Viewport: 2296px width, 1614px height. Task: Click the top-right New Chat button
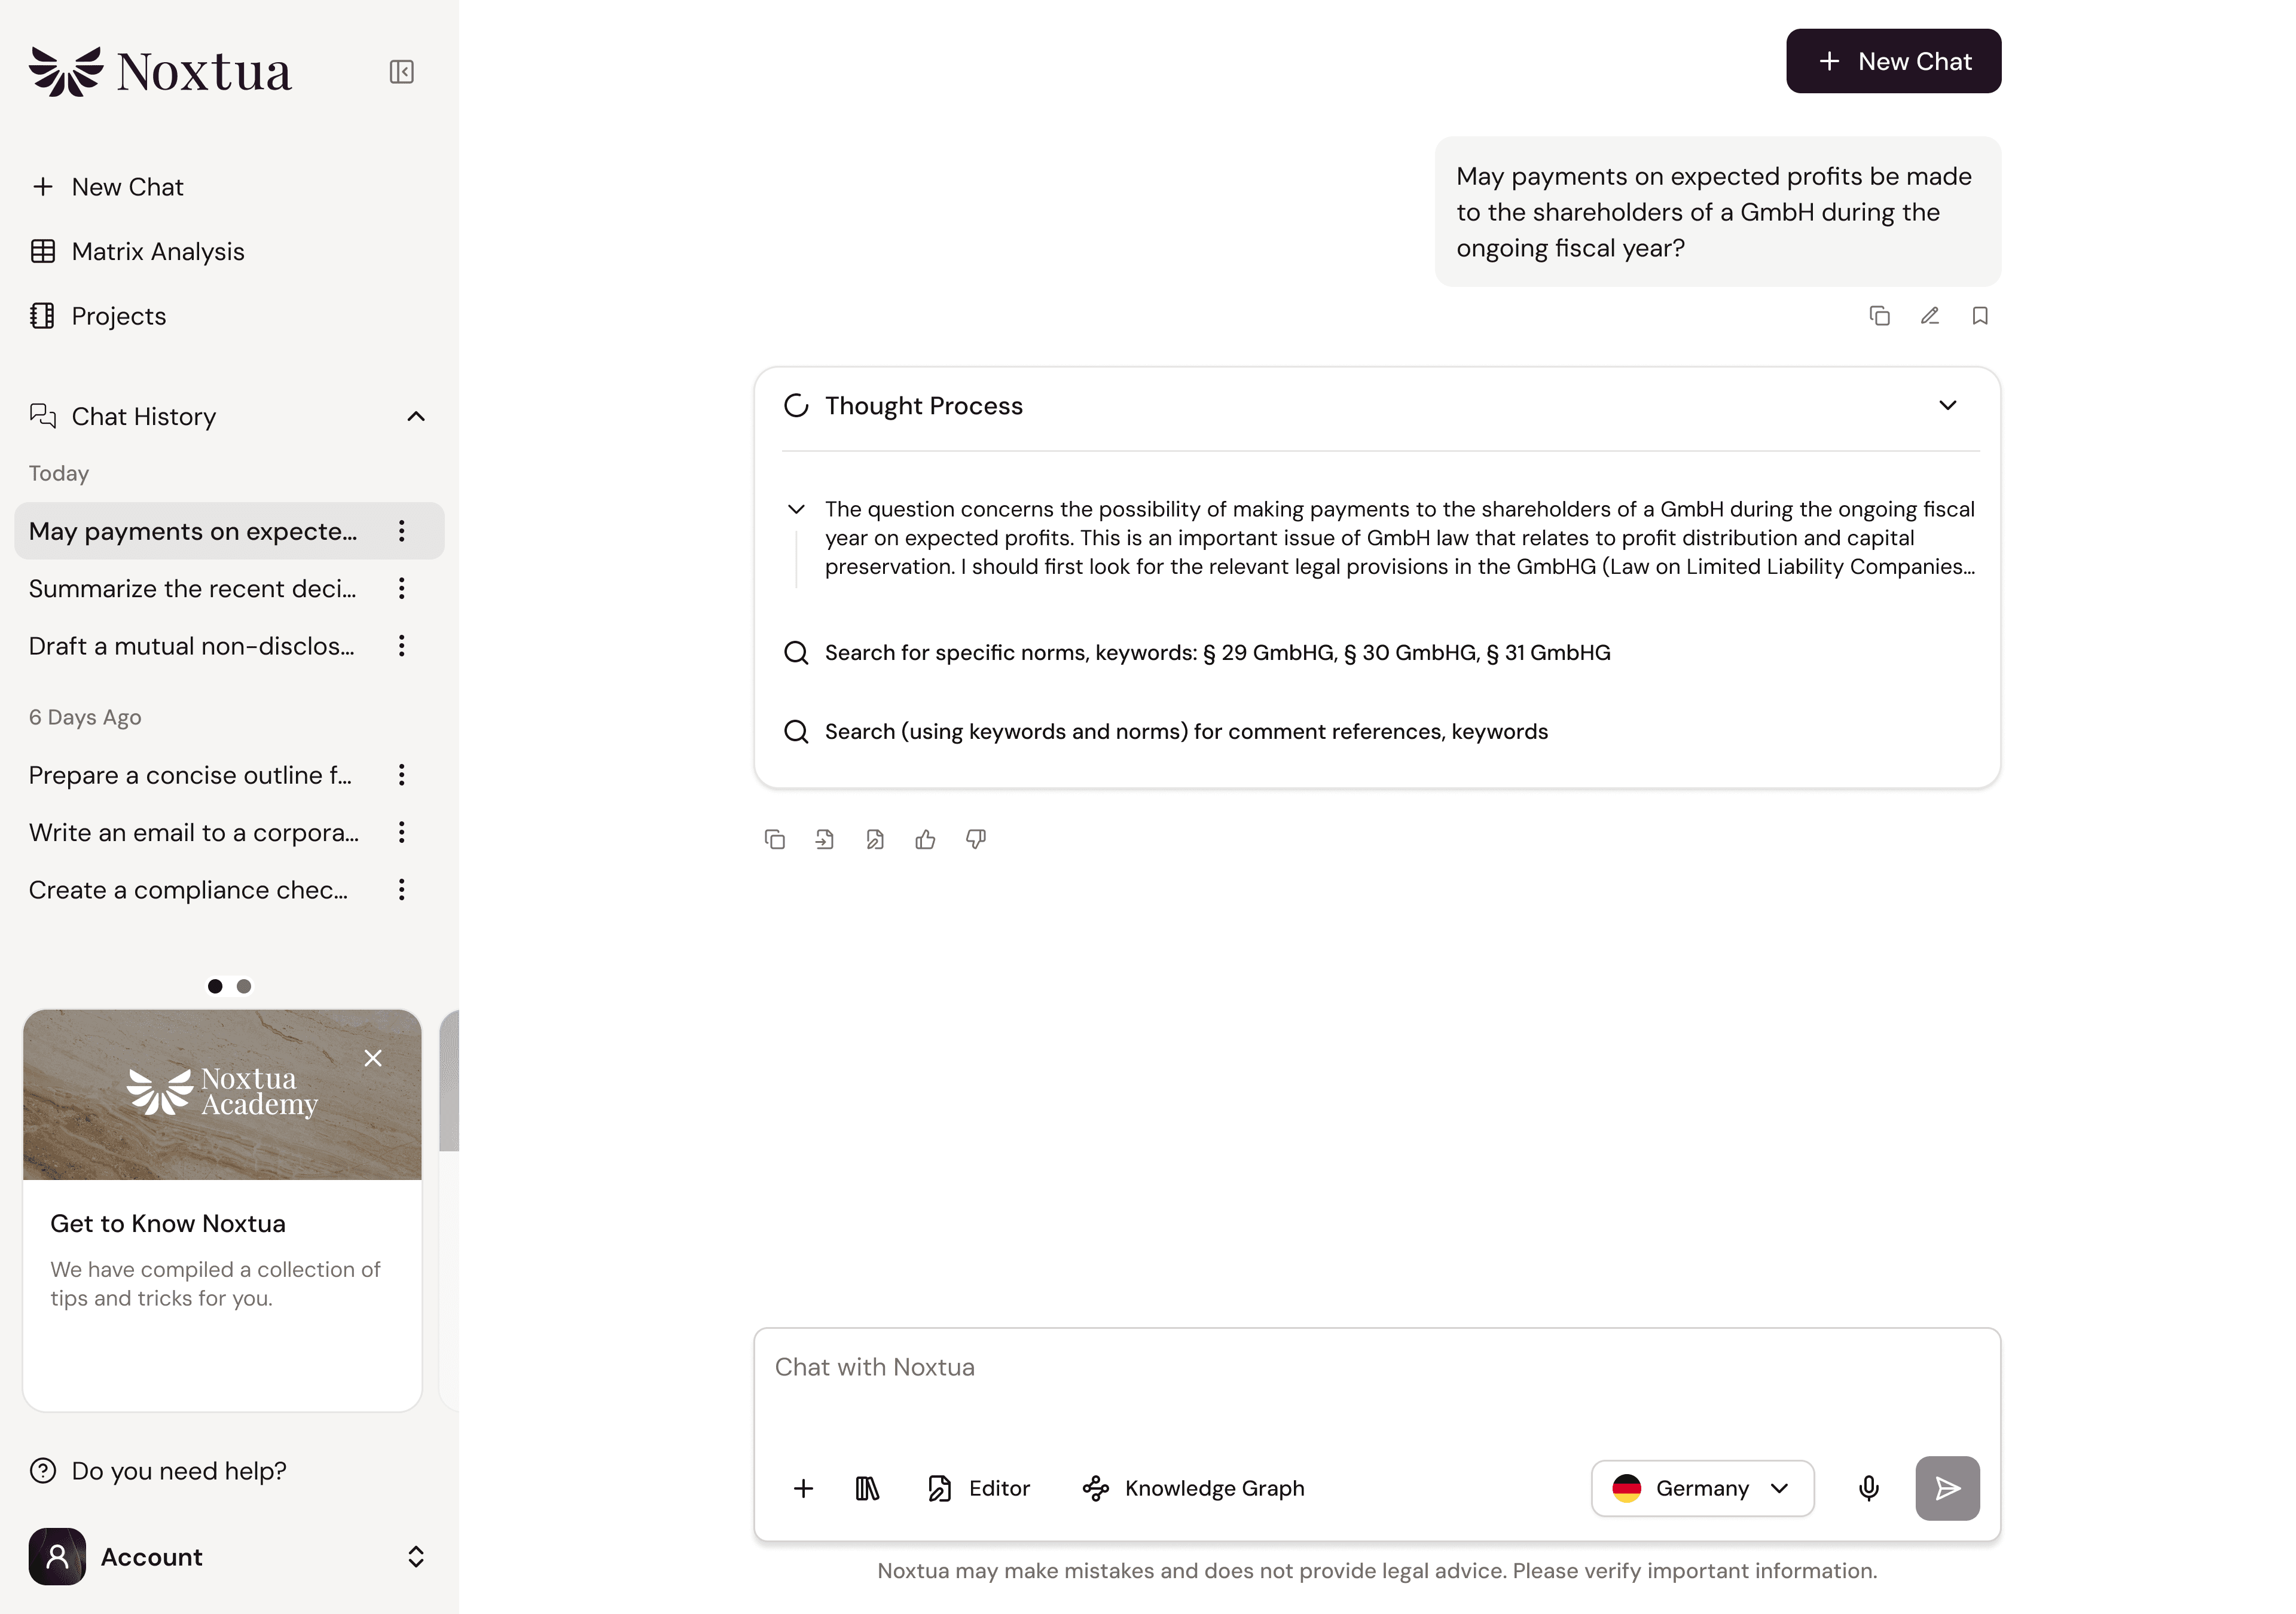tap(1893, 61)
